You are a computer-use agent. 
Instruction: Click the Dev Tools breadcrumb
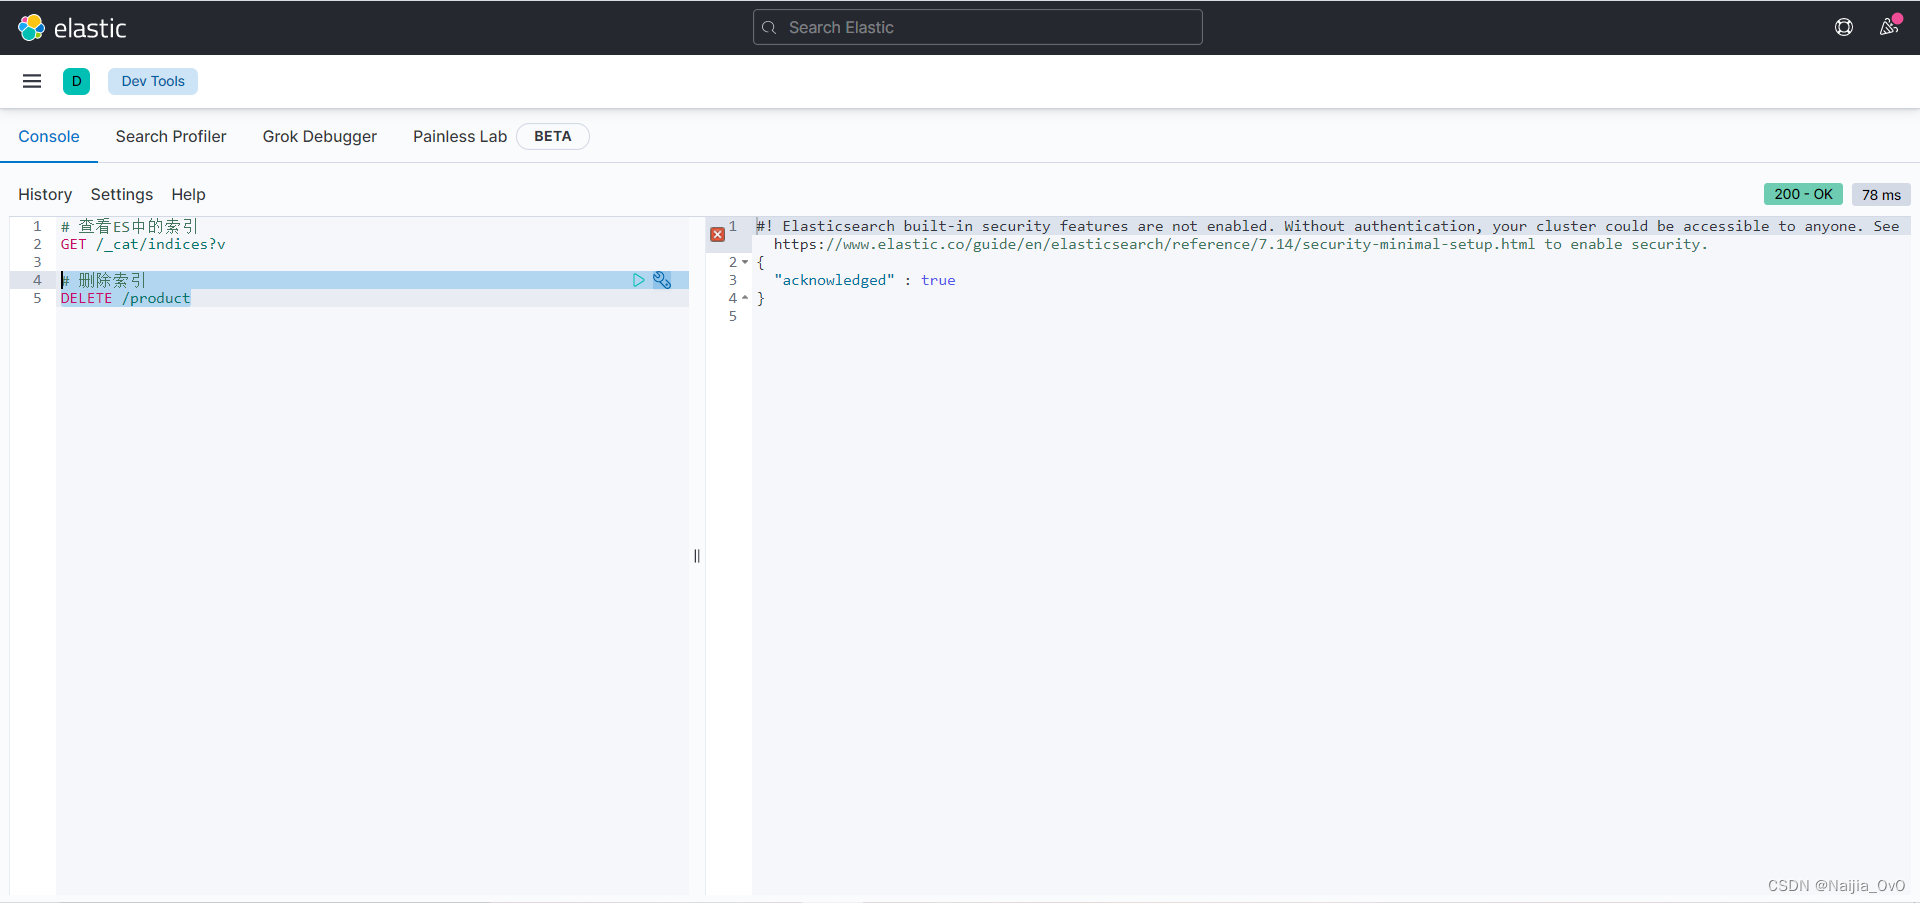[x=153, y=81]
